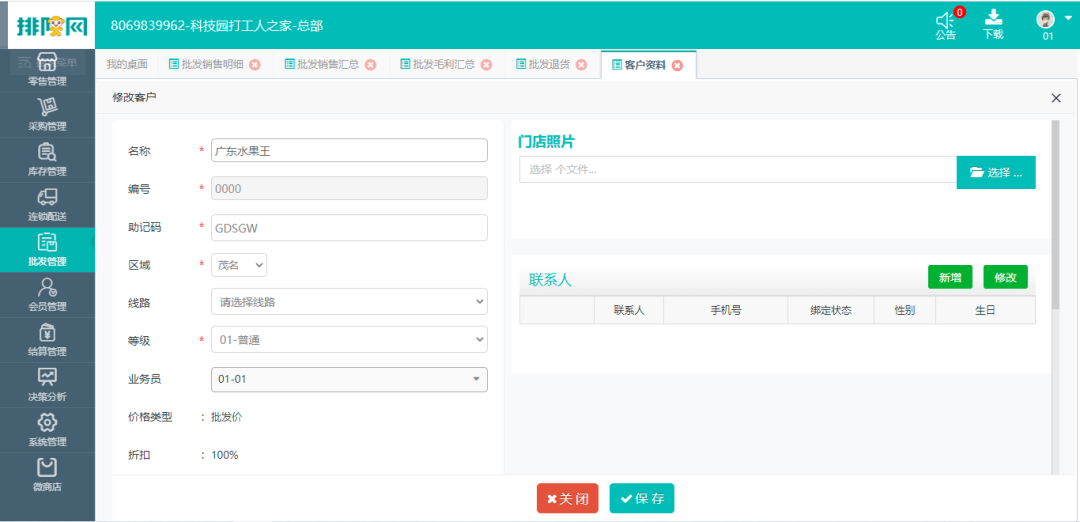1080x522 pixels.
Task: Open the 业务员 combo box
Action: click(349, 379)
